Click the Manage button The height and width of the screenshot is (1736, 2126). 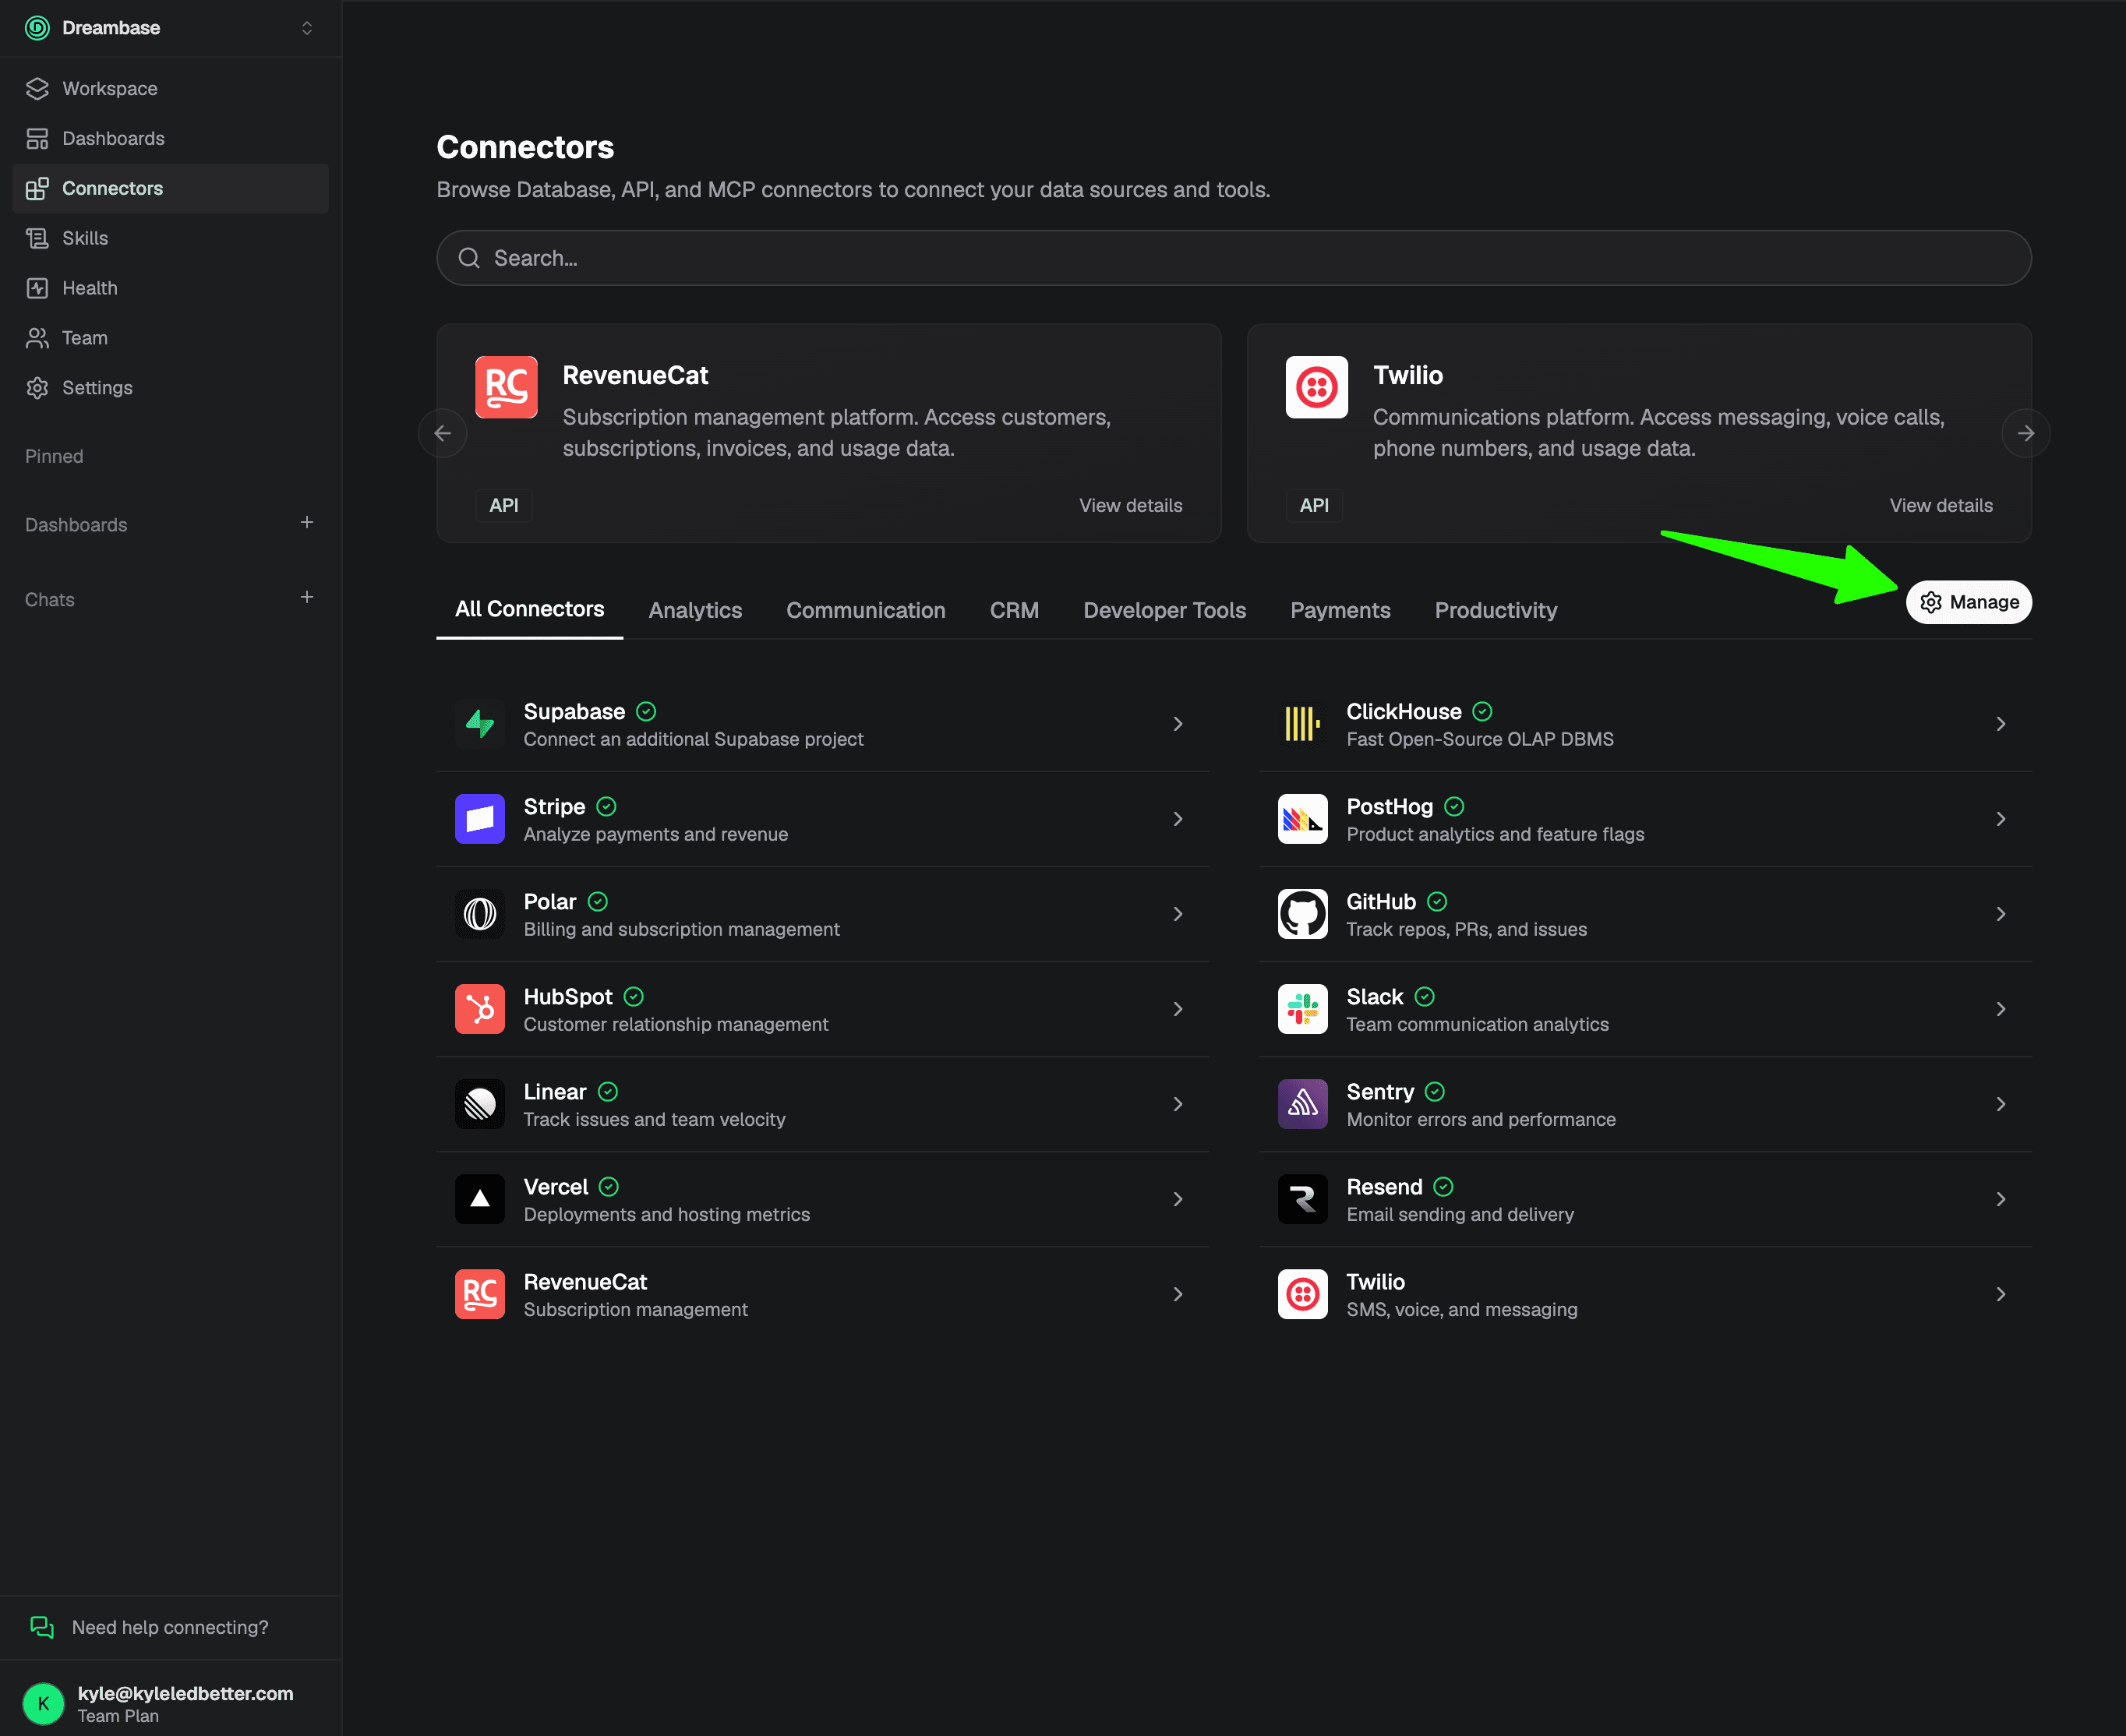tap(1969, 602)
